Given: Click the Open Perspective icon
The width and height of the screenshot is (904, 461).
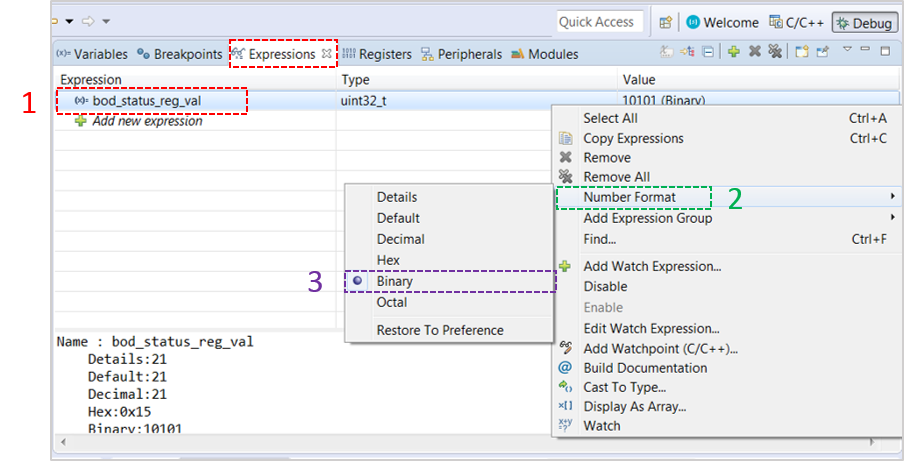Looking at the screenshot, I should tap(666, 22).
